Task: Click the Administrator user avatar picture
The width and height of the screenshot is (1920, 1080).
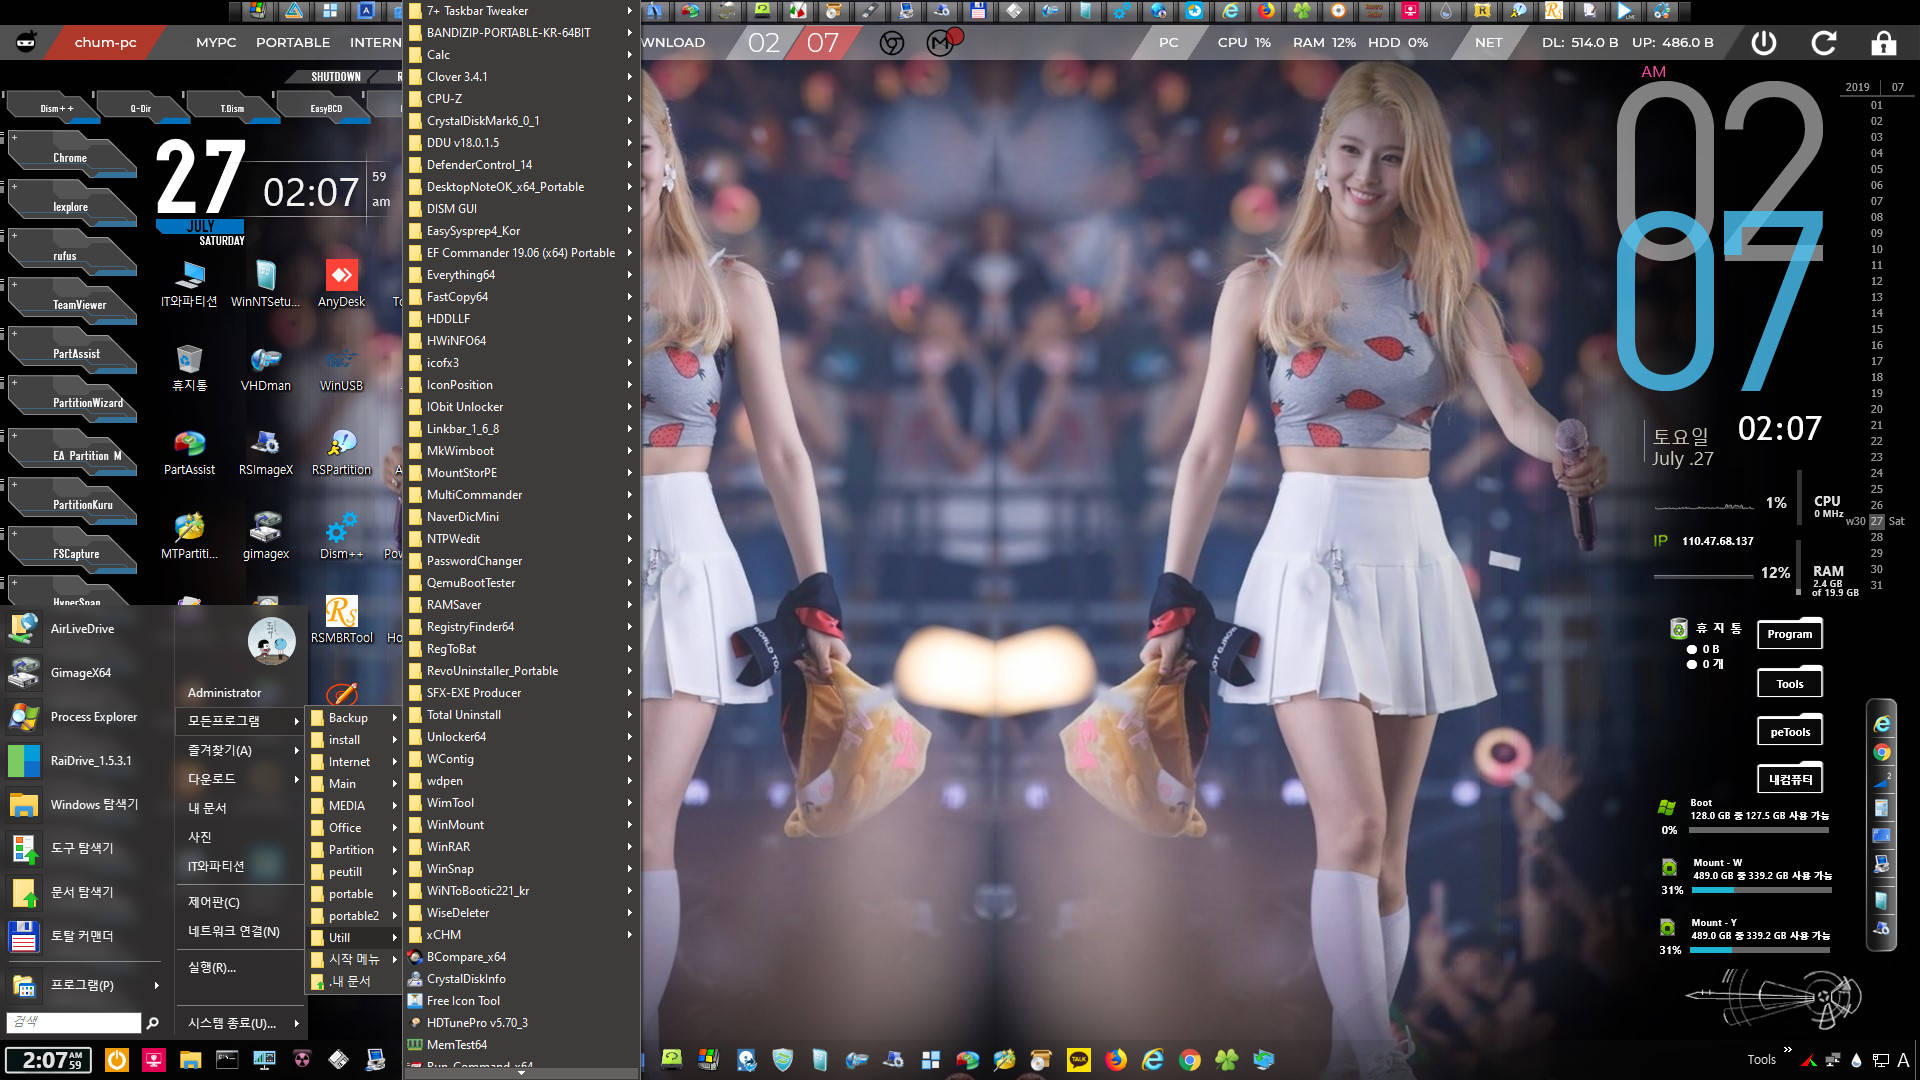Action: 271,641
